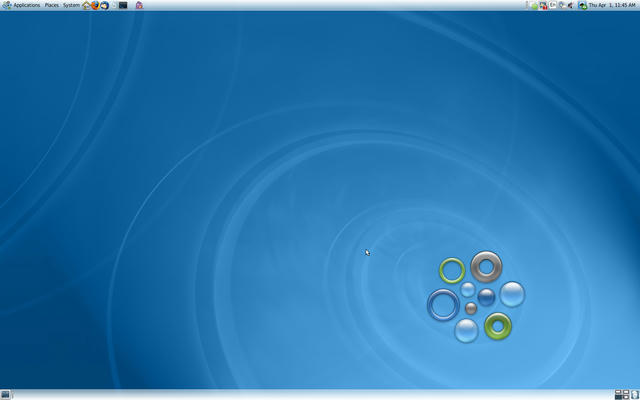640x400 pixels.
Task: Launch the Thunderbird mail client
Action: click(104, 5)
